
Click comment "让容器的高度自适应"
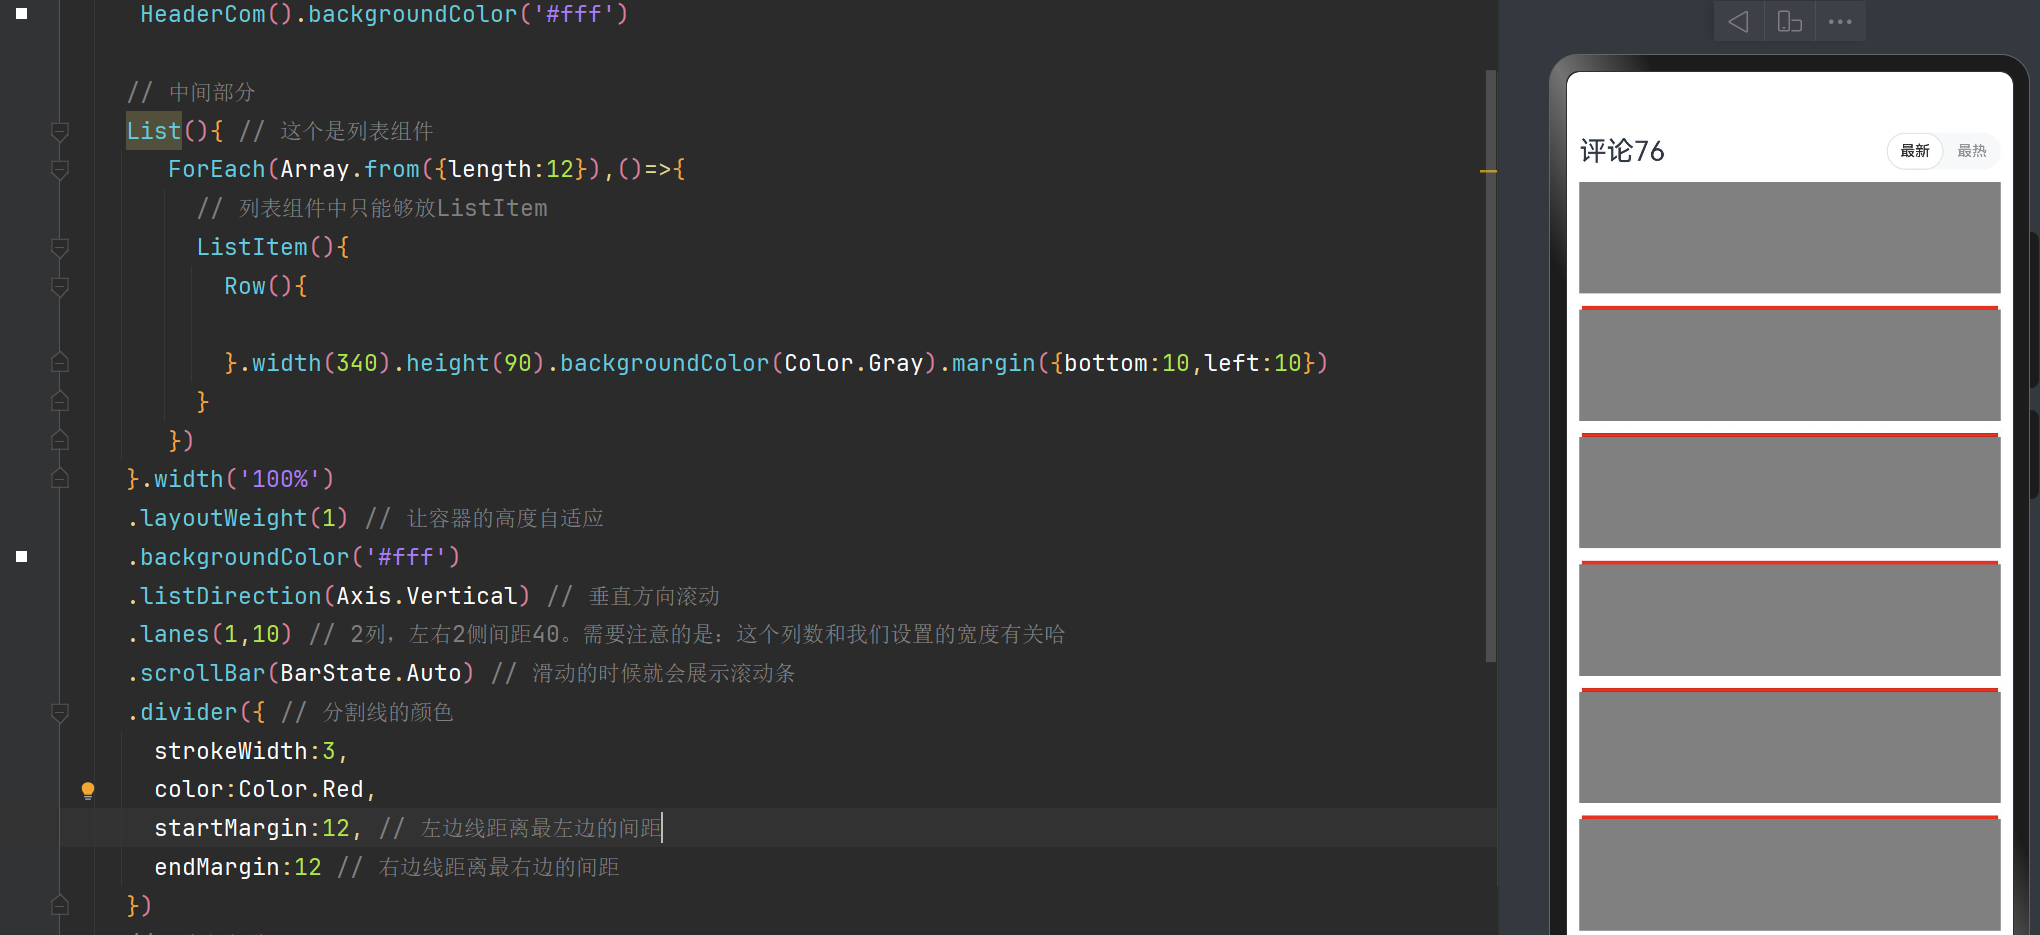(x=505, y=518)
